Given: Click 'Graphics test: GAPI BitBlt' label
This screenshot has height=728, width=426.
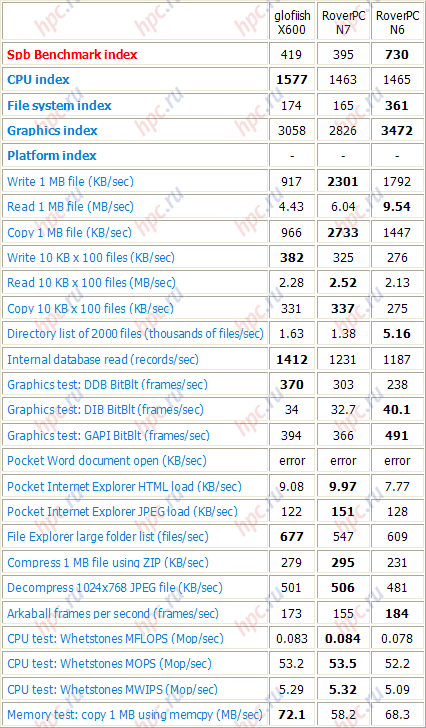Looking at the screenshot, I should (108, 436).
